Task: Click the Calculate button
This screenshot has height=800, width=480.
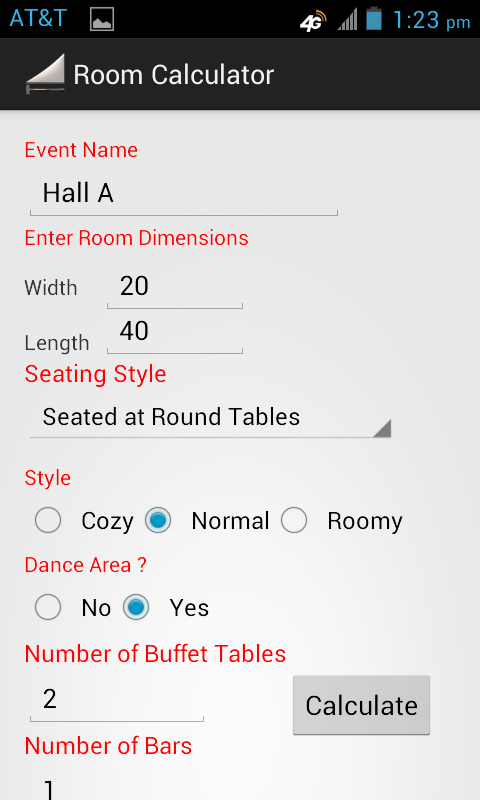Action: (x=361, y=705)
